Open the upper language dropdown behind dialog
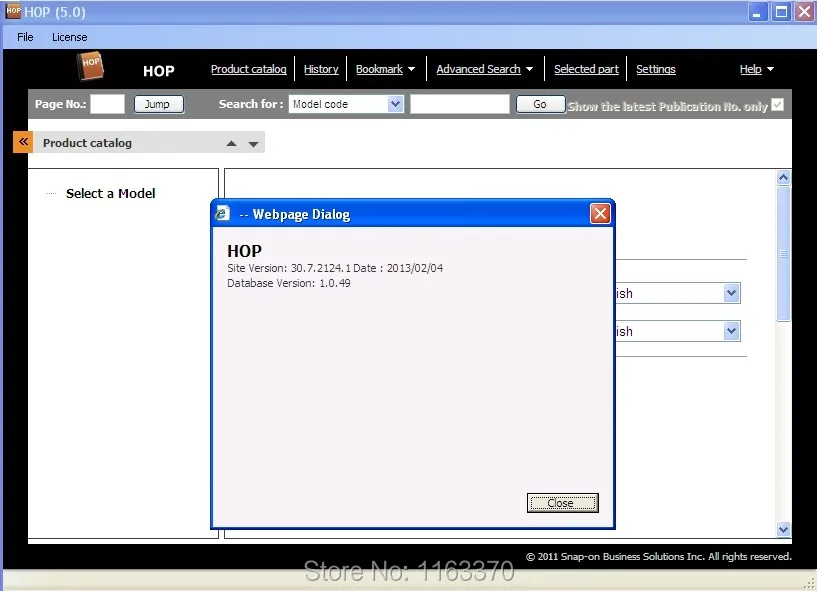 point(732,293)
